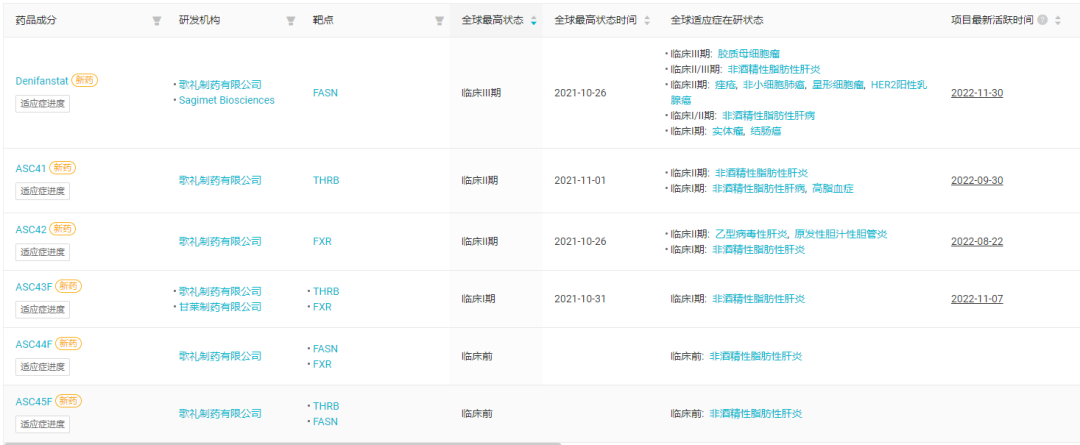Viewport: 1080px width, 445px height.
Task: Click 适应症进度 button under ASC43F
Action: coord(43,309)
